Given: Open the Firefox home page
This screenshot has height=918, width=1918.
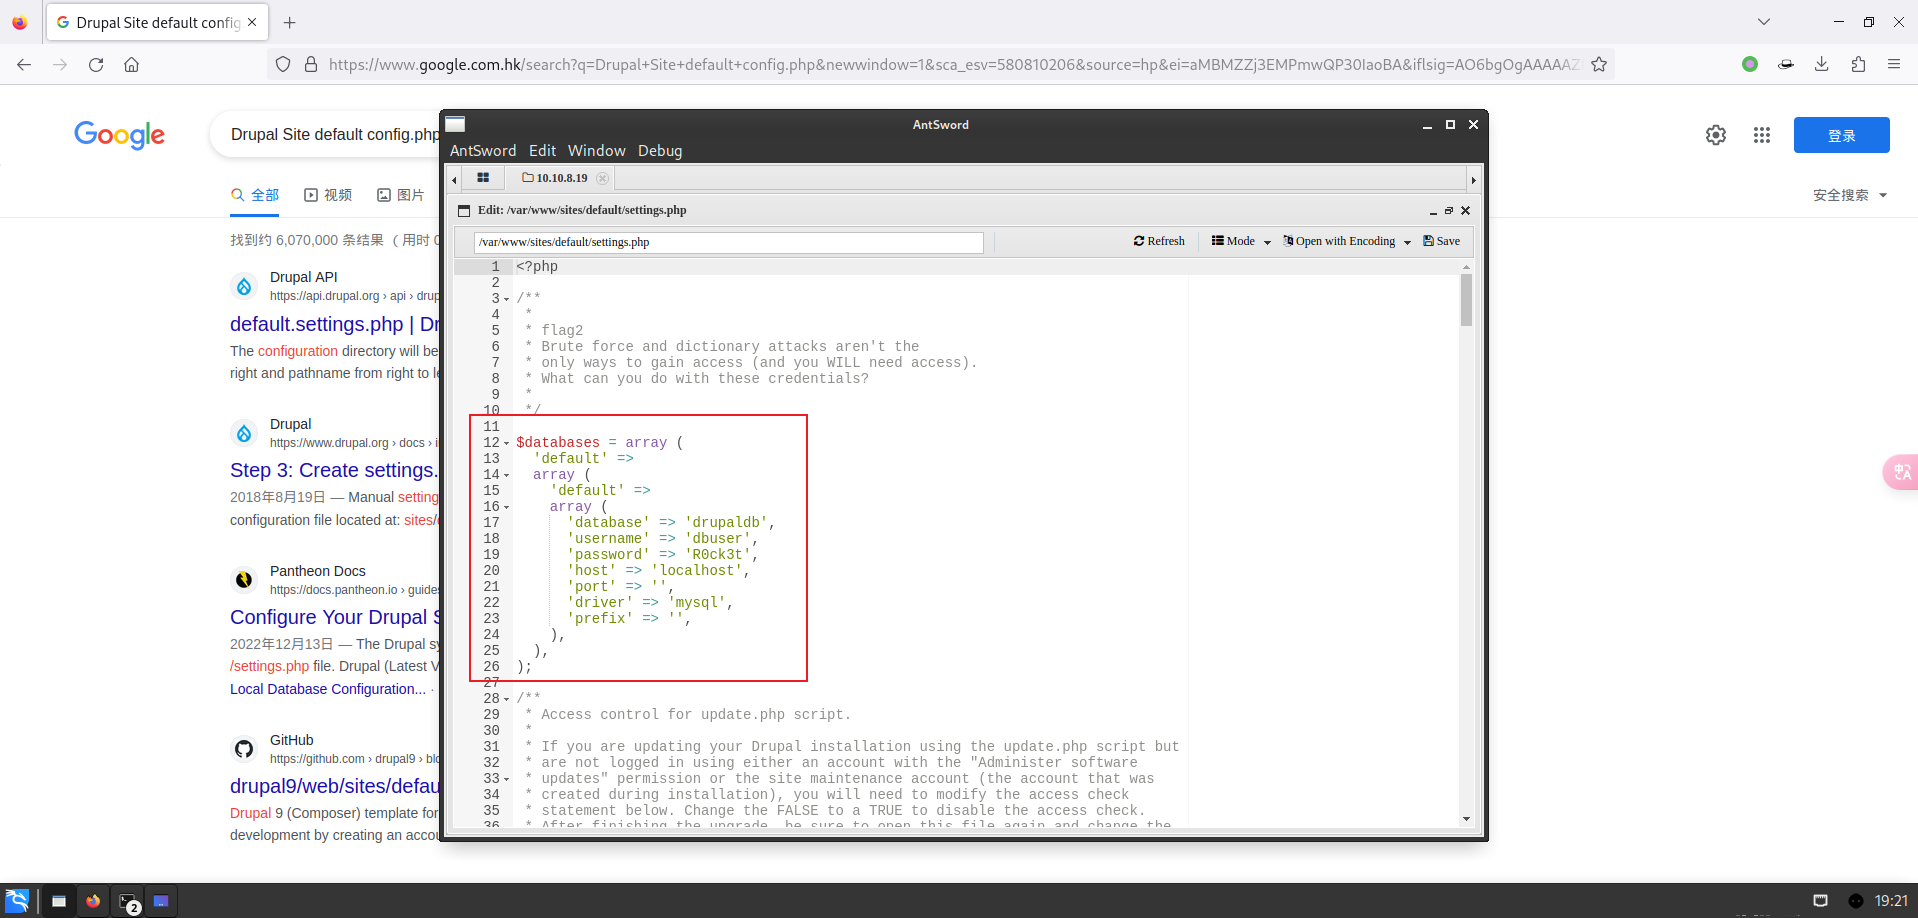Looking at the screenshot, I should 131,64.
